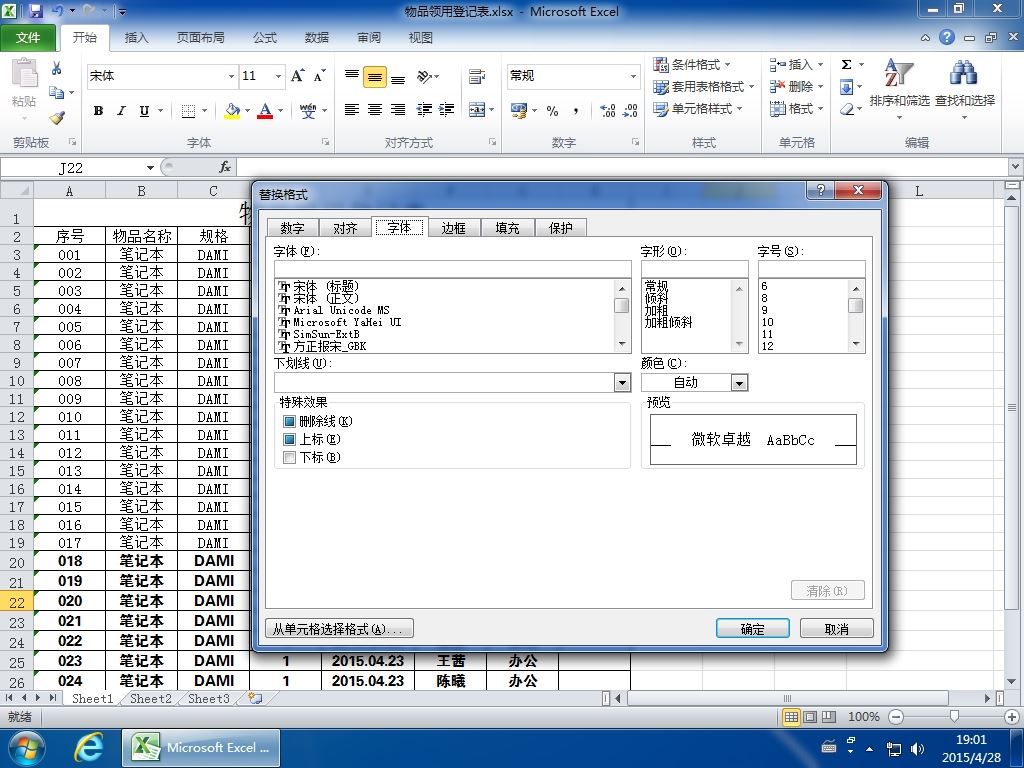Click the Sheet3 worksheet tab
This screenshot has height=768, width=1024.
(208, 699)
